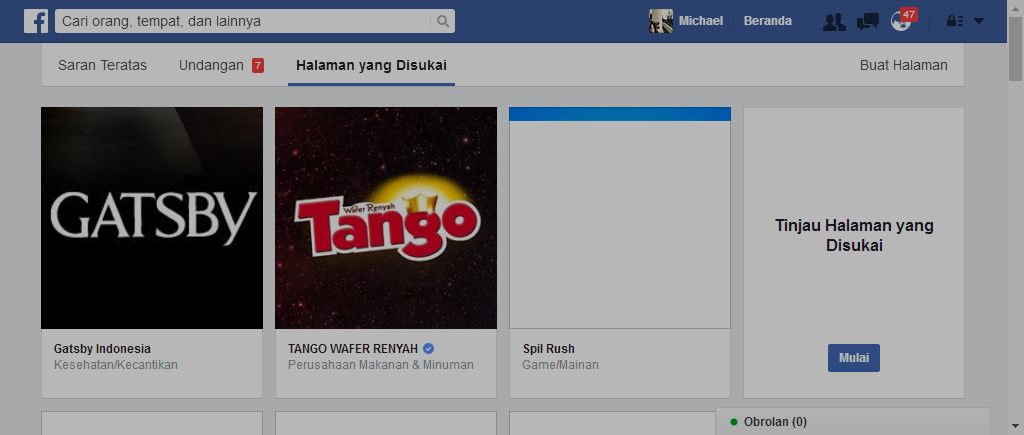
Task: Click Perusahaan Makanan & Minuman text
Action: 381,365
